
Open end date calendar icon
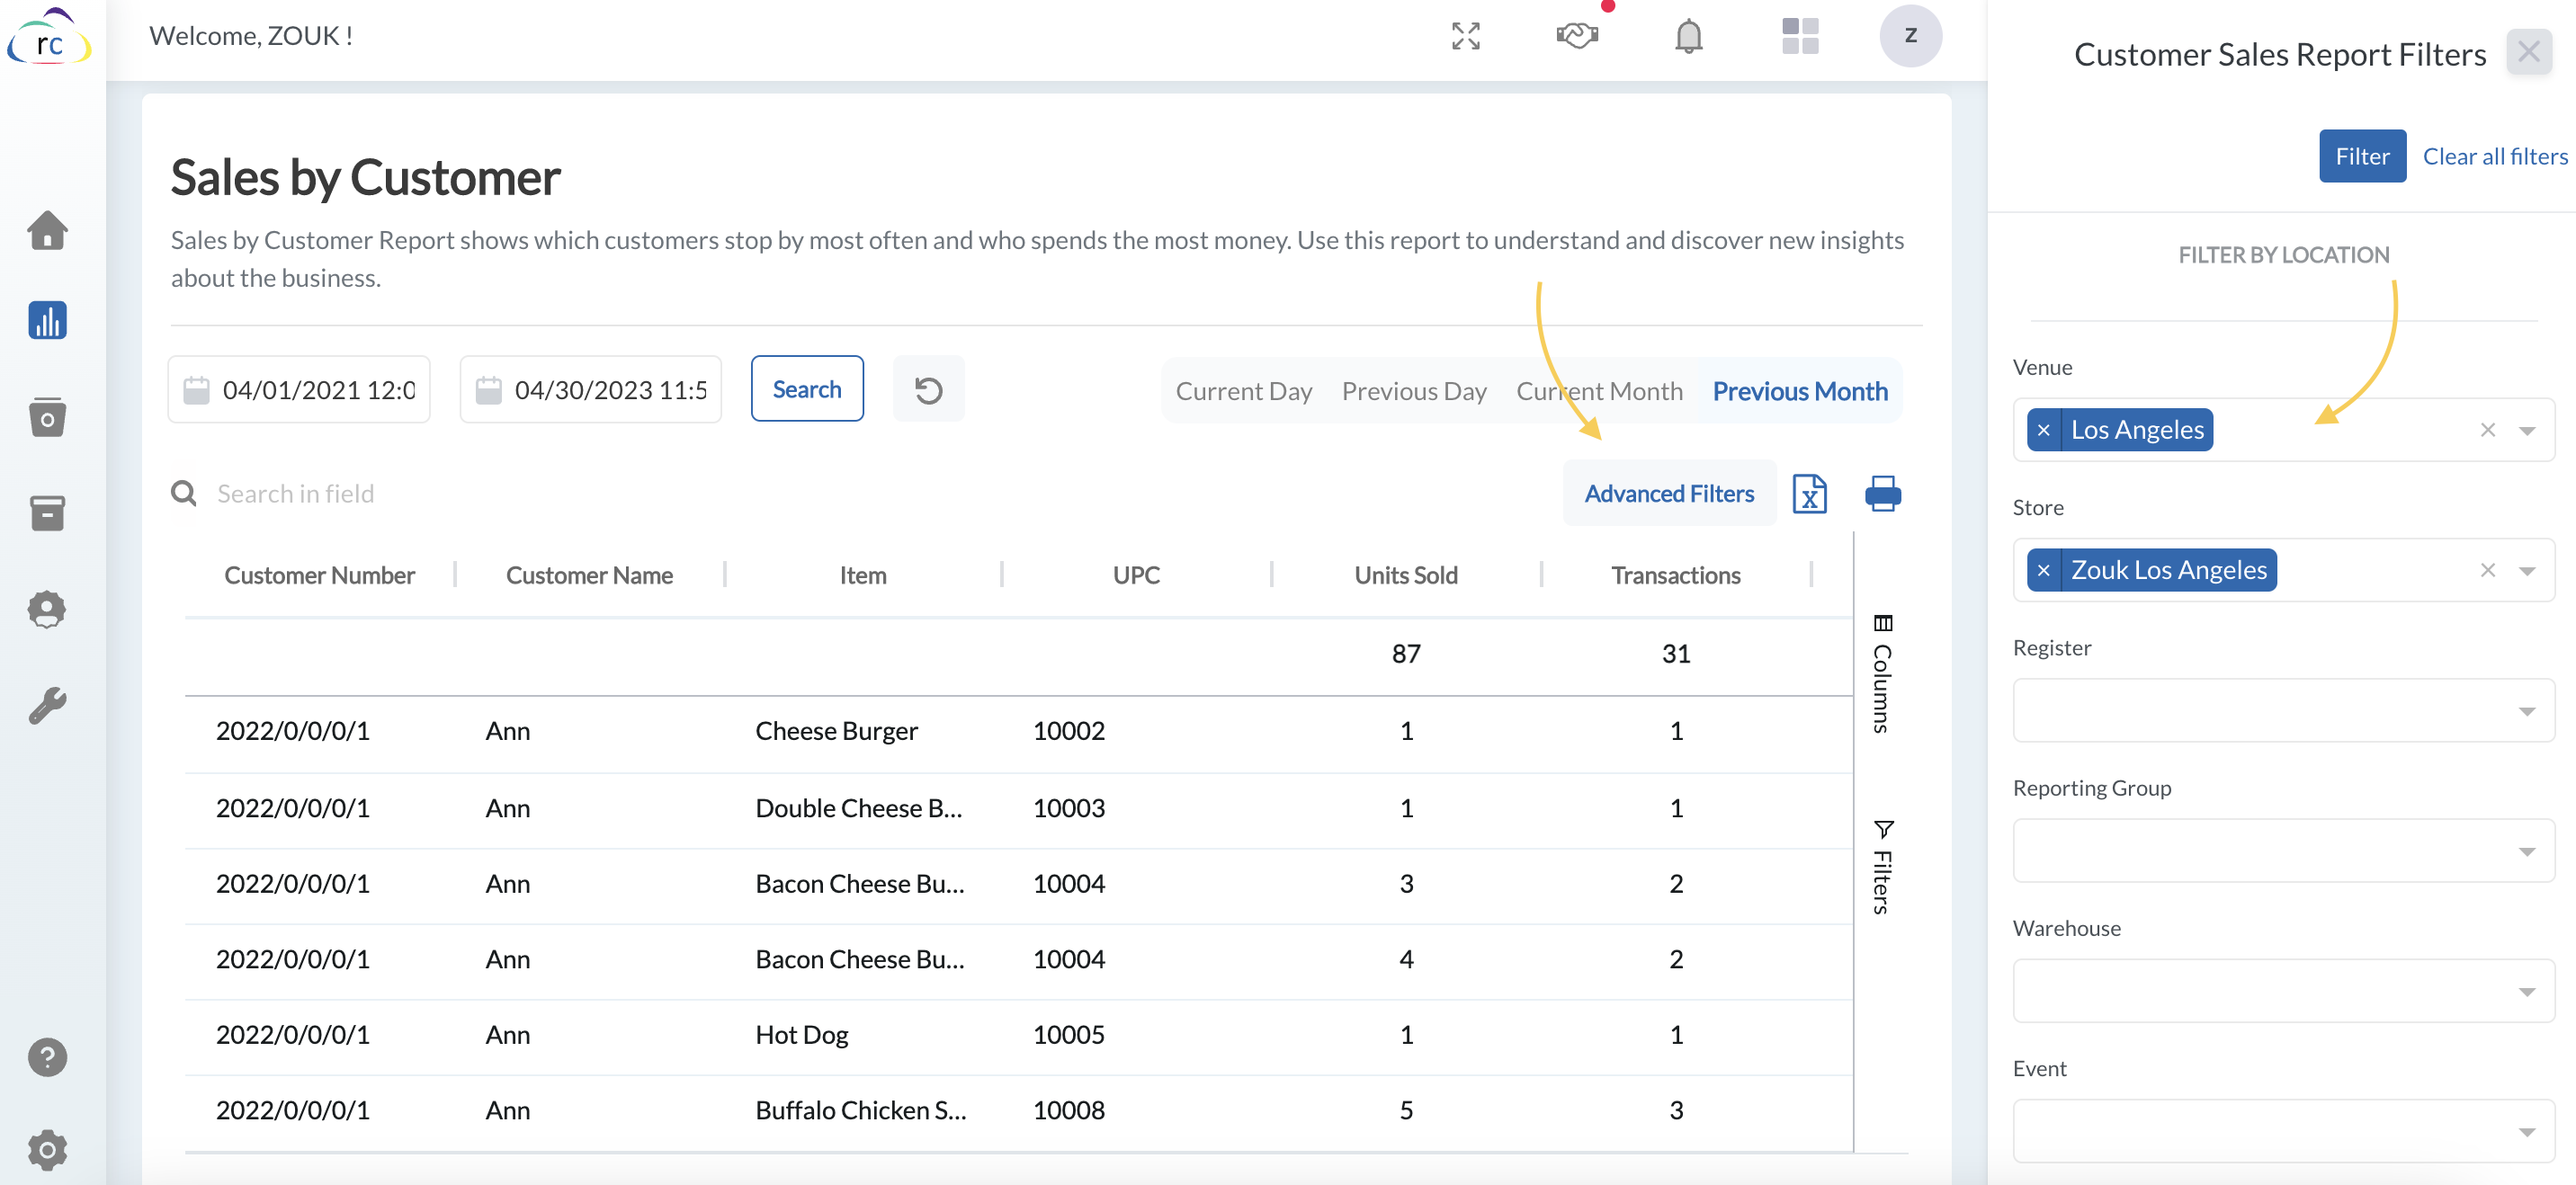pyautogui.click(x=489, y=390)
